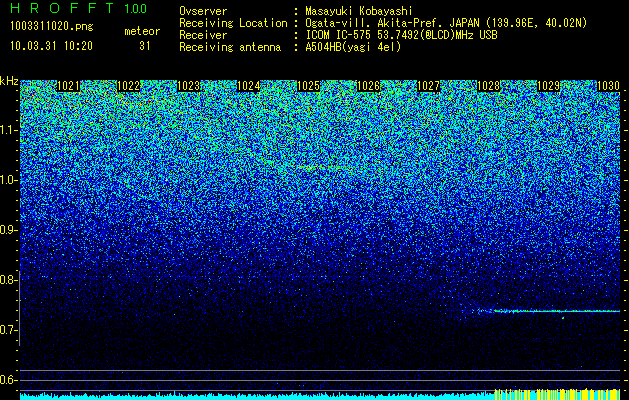
Task: Select the observer name Masayuki Kobayashi
Action: pos(359,11)
